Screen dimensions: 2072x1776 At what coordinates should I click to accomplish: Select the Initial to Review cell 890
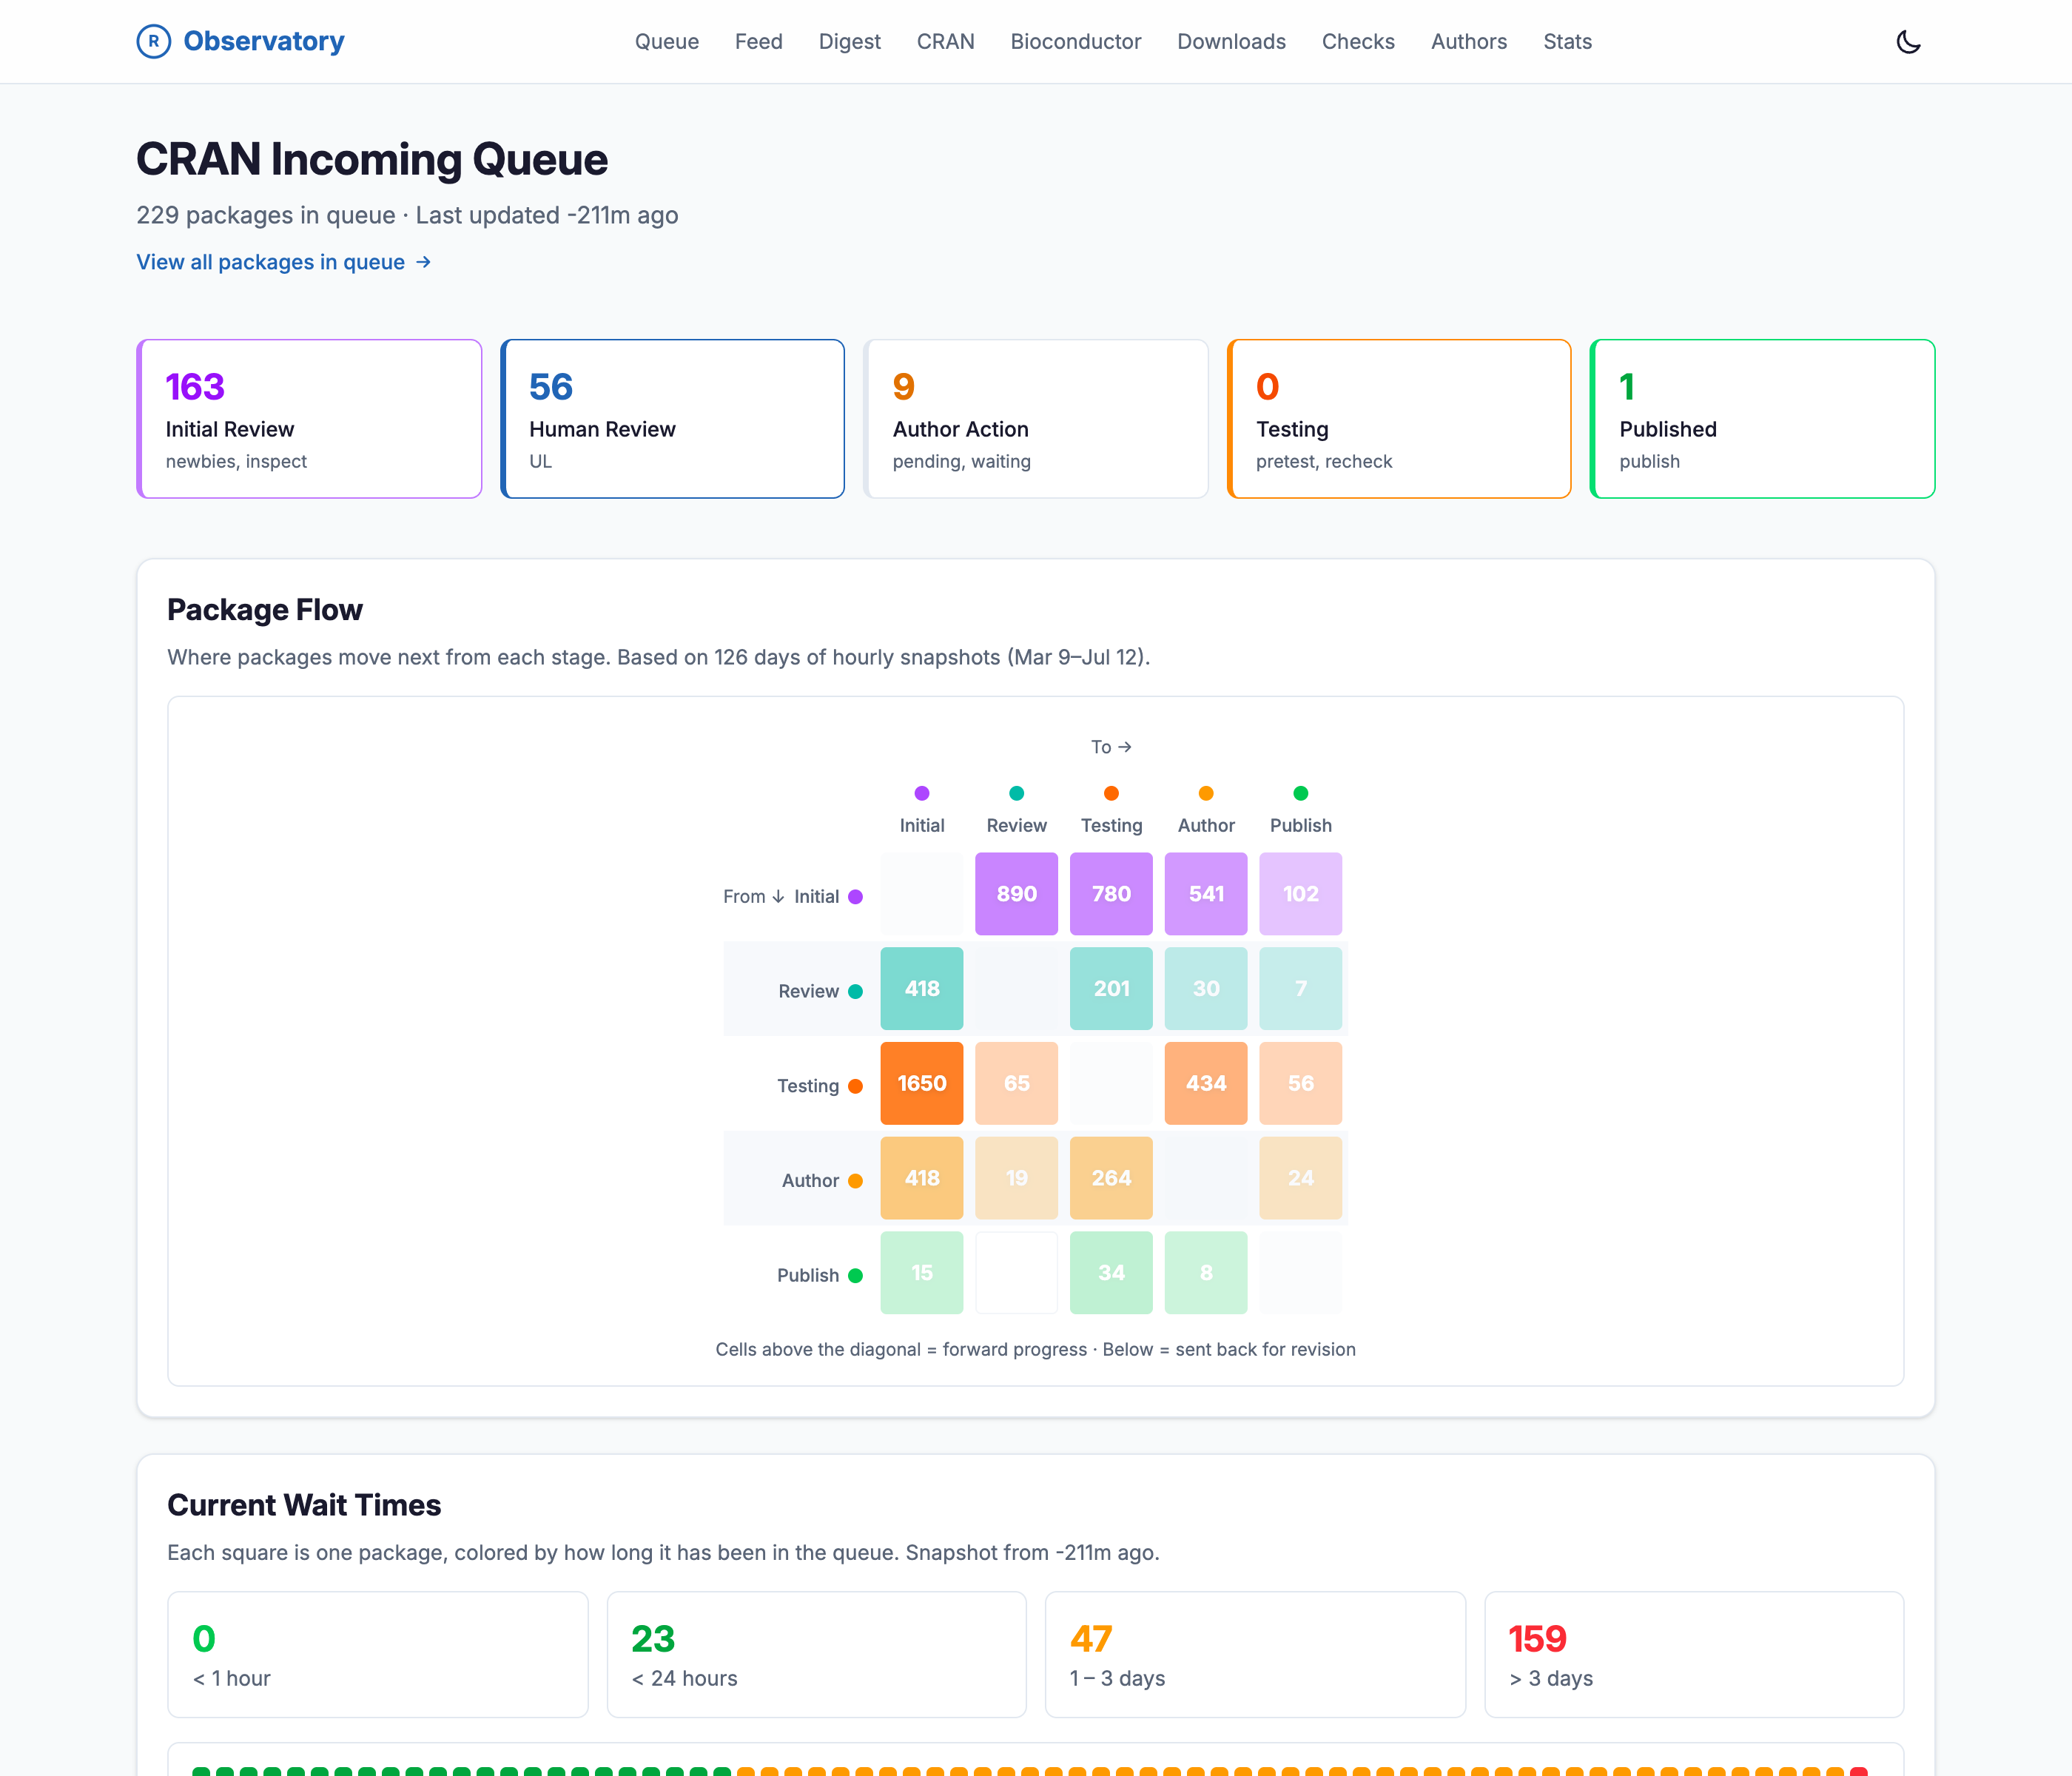1017,894
